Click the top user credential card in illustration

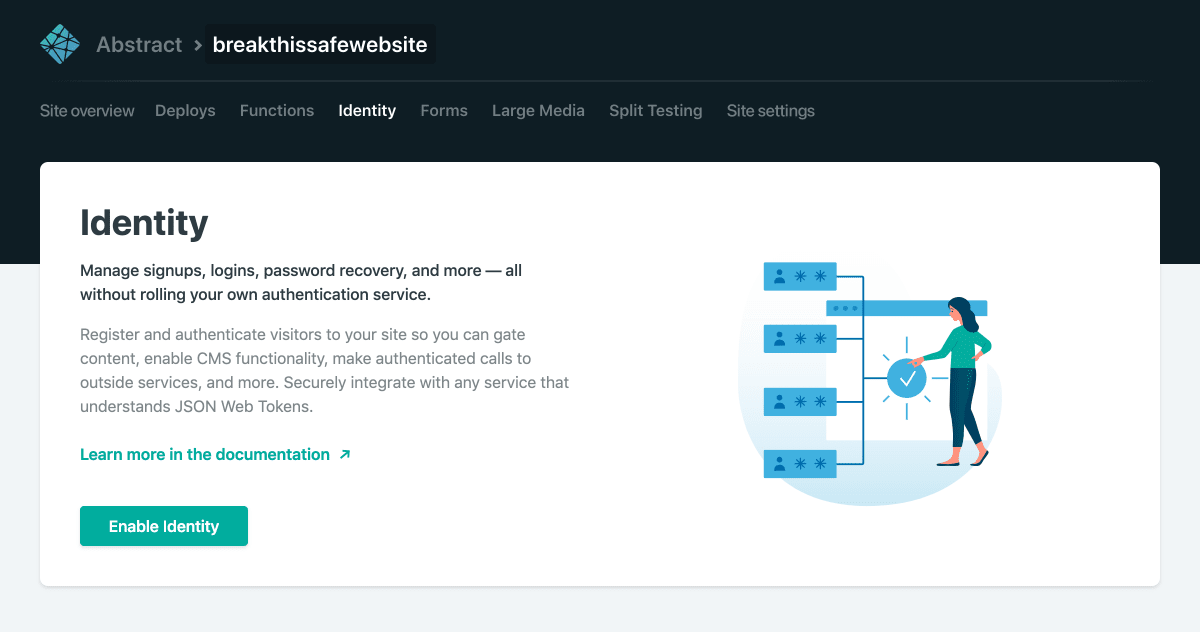800,276
